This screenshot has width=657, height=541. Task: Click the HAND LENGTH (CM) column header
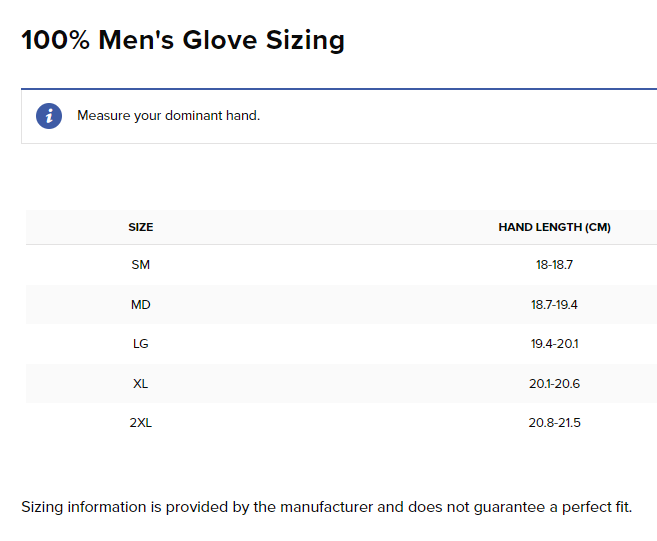point(554,227)
